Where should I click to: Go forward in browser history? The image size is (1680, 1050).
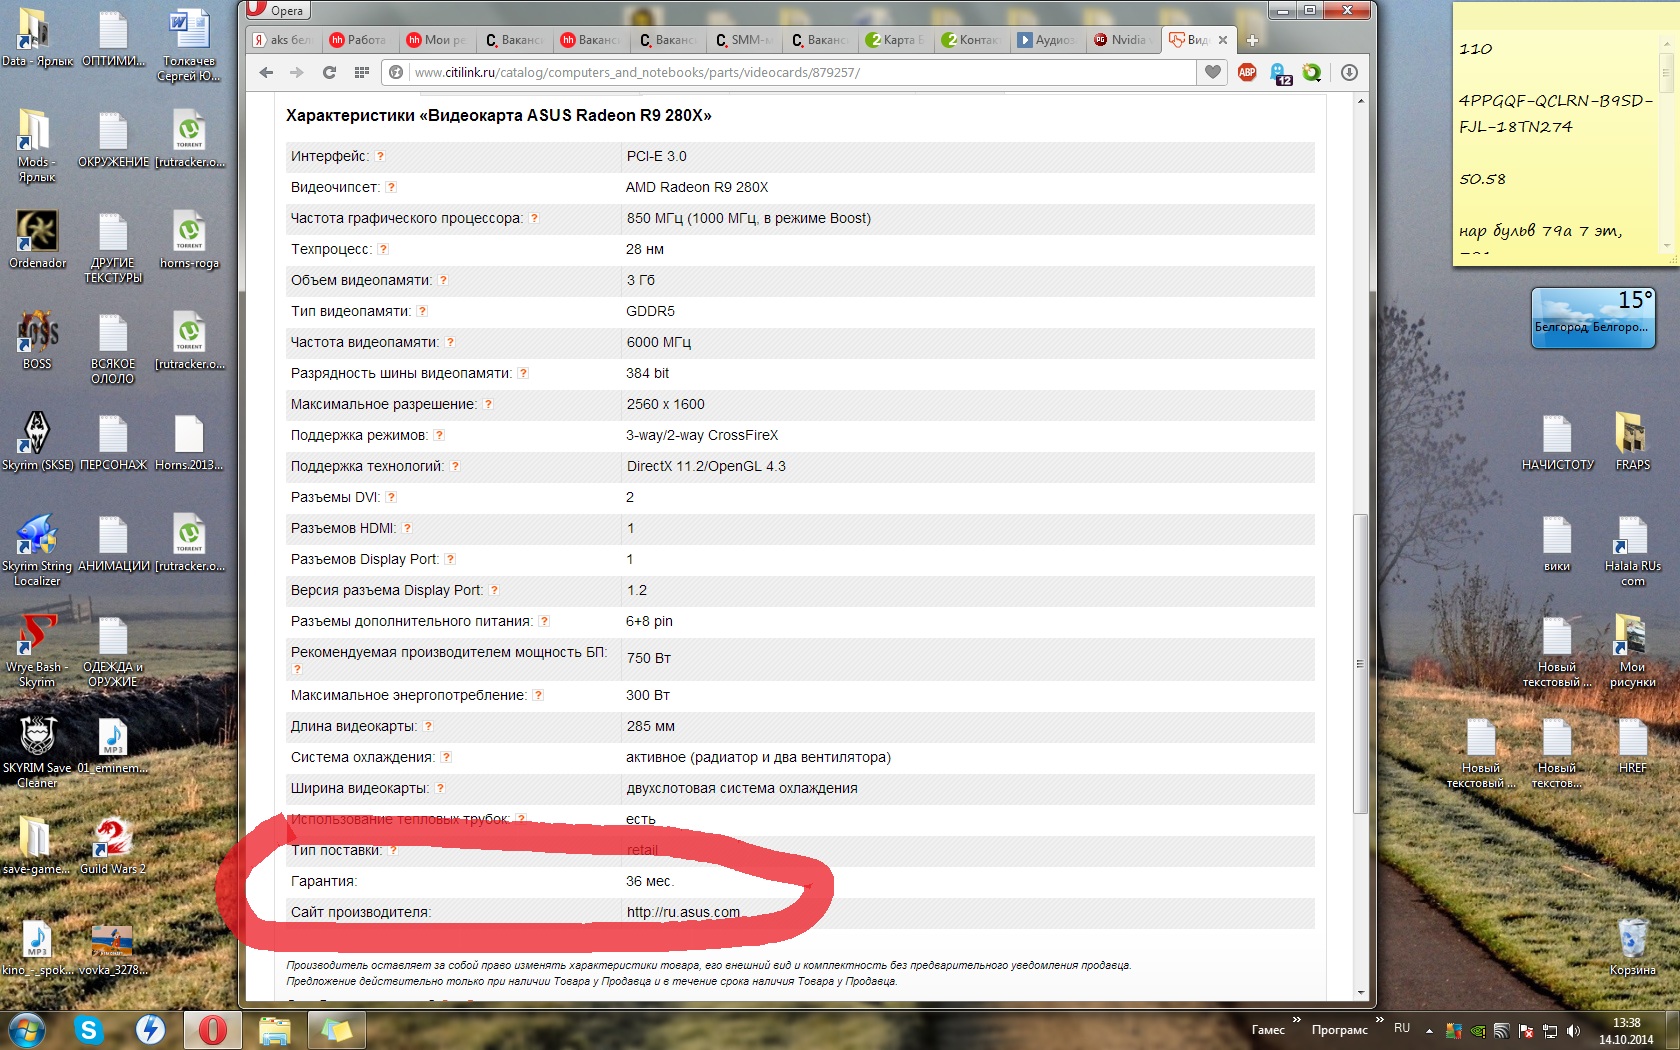[x=296, y=72]
